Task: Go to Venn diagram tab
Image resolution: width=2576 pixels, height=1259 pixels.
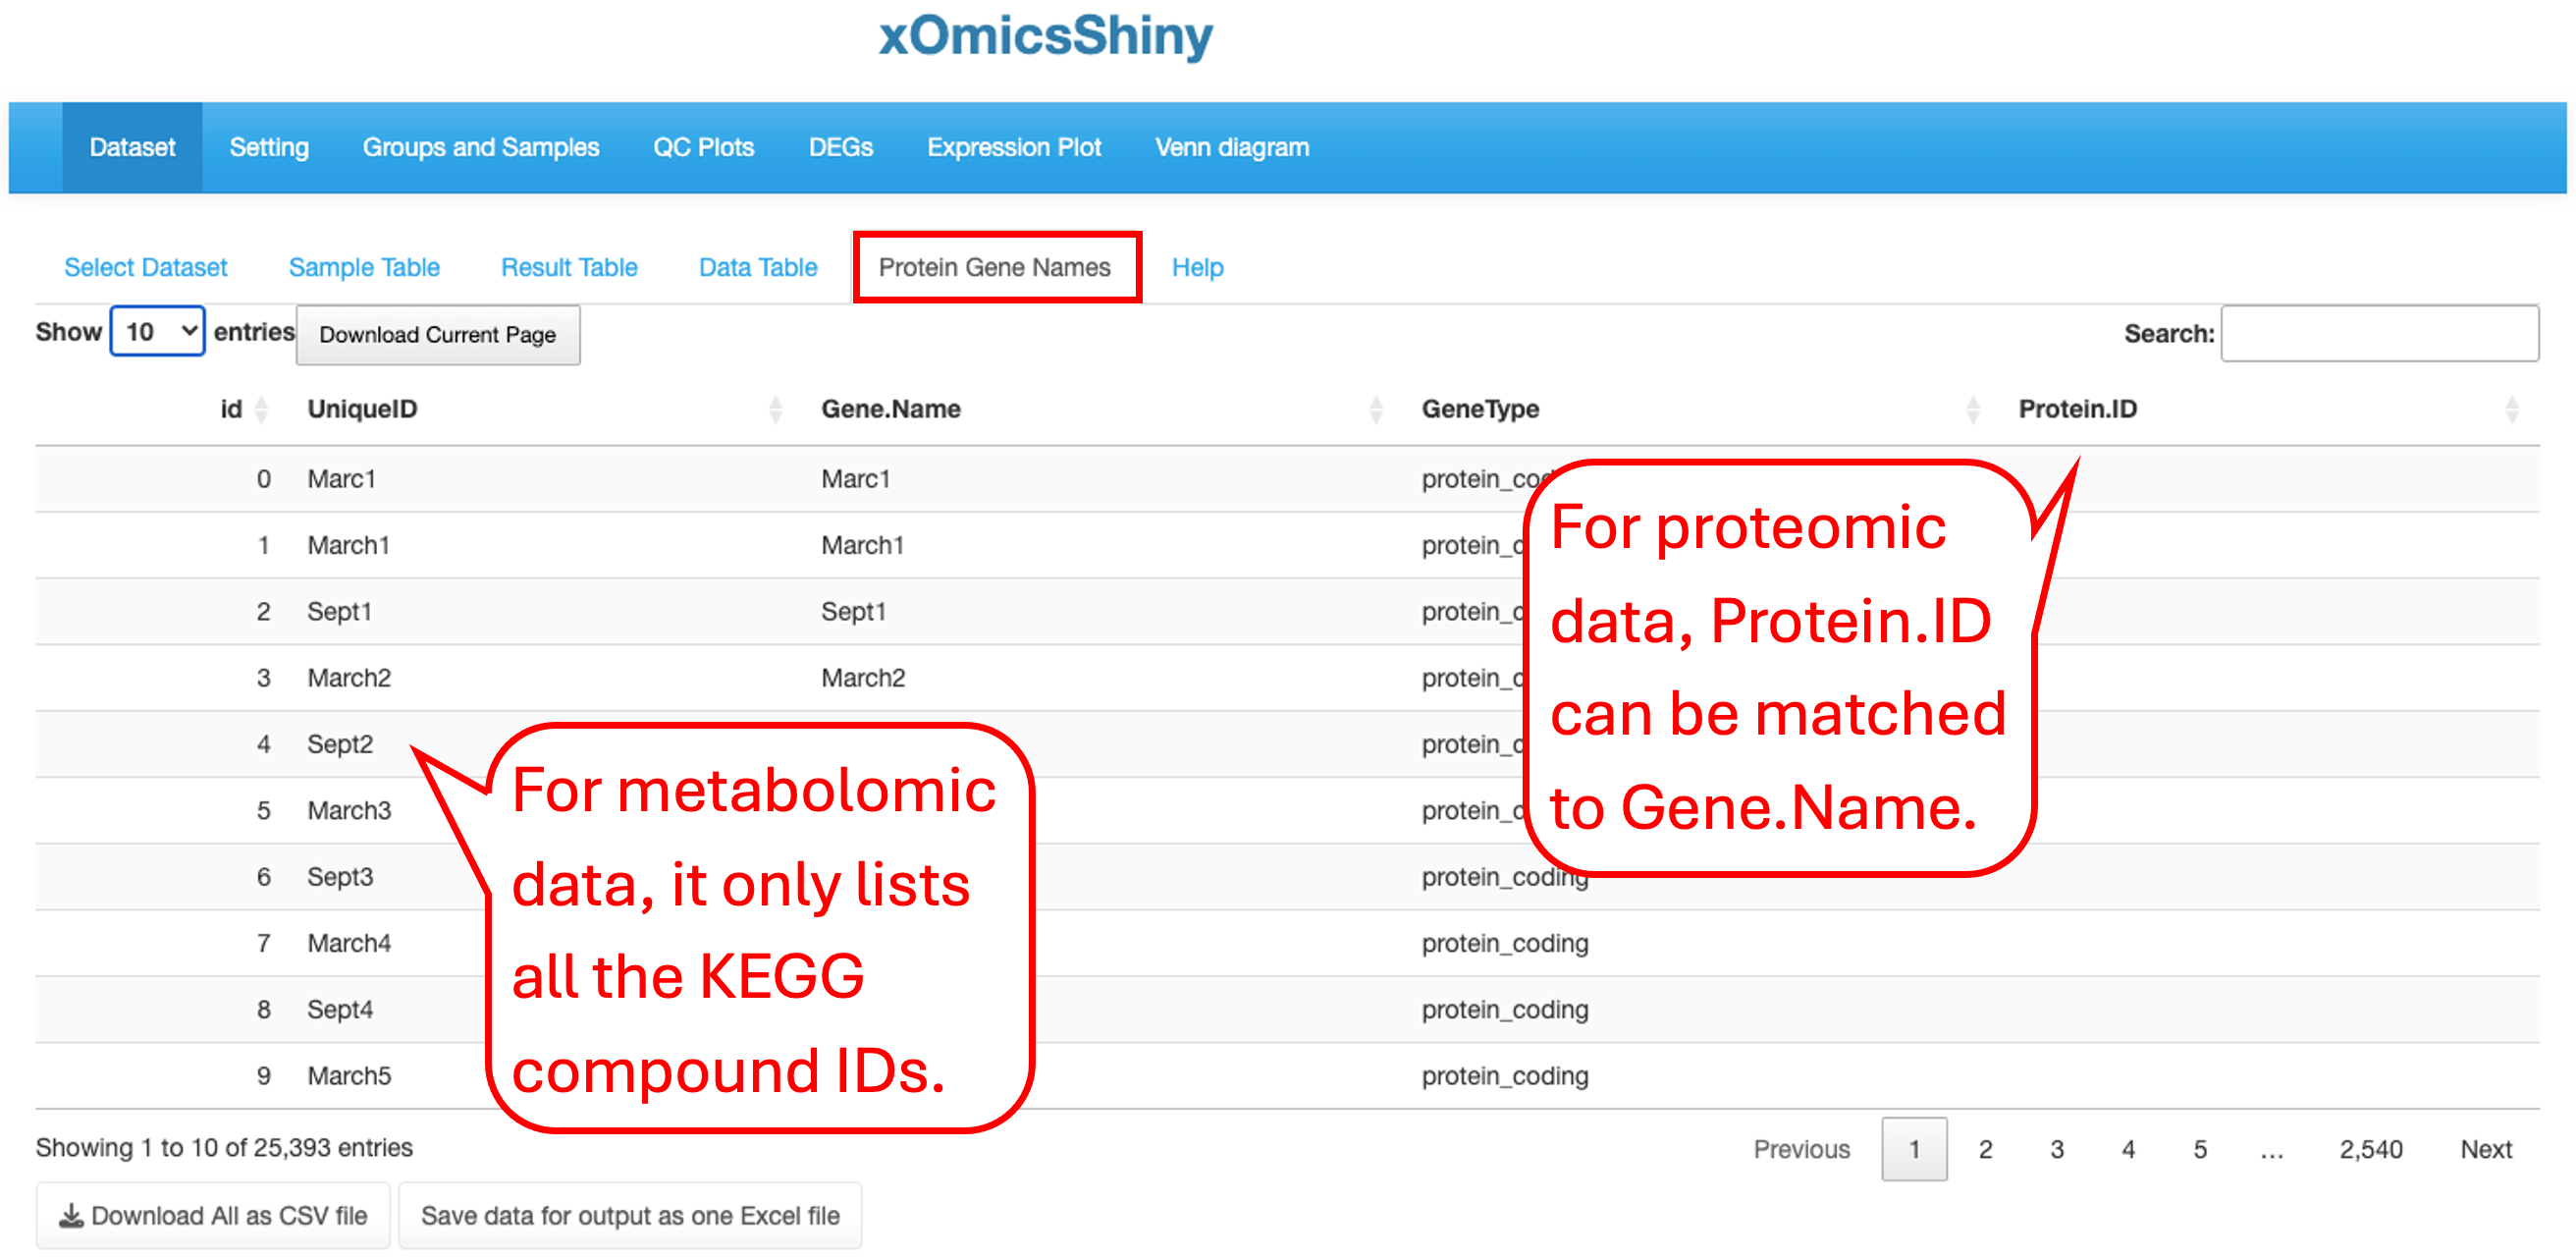Action: tap(1231, 148)
